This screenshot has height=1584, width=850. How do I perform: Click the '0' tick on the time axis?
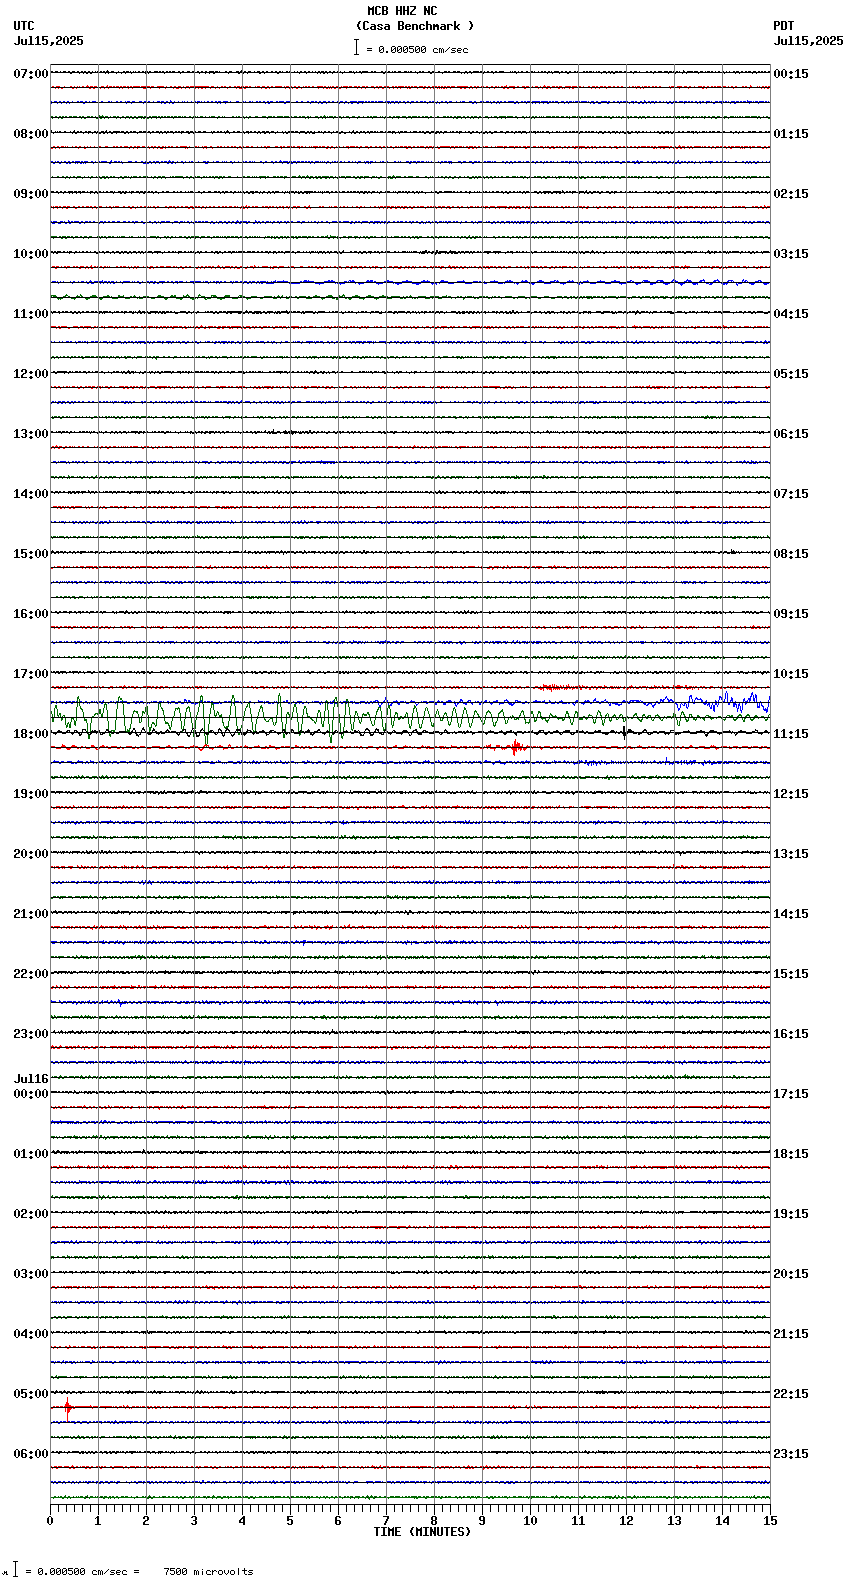(x=50, y=1521)
